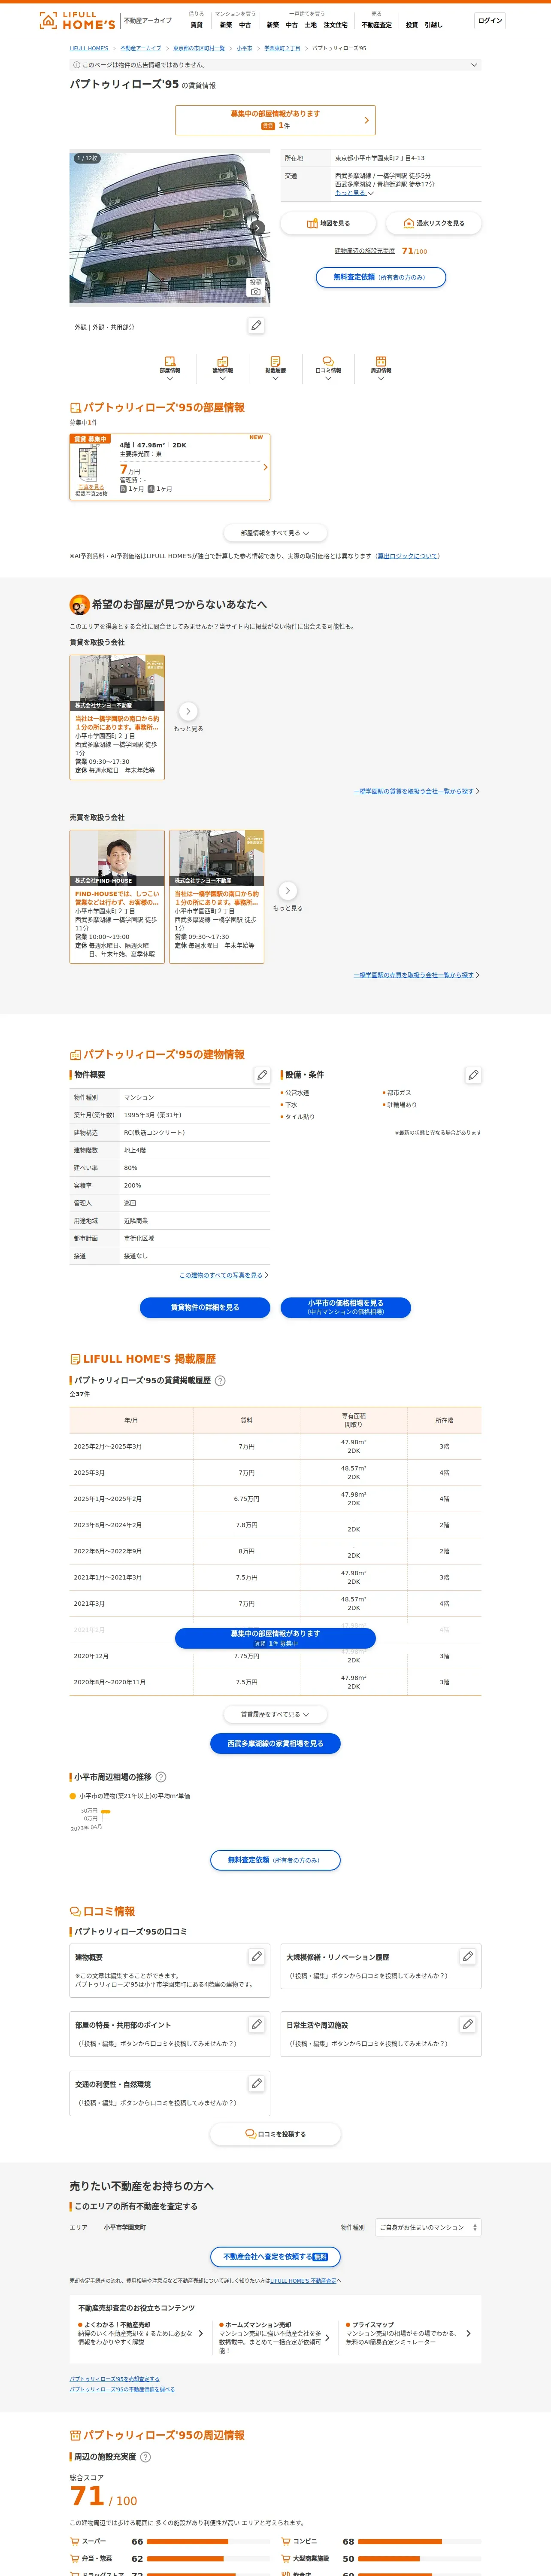Click 口コミを投稿する button
The width and height of the screenshot is (551, 2576).
coord(275,2134)
